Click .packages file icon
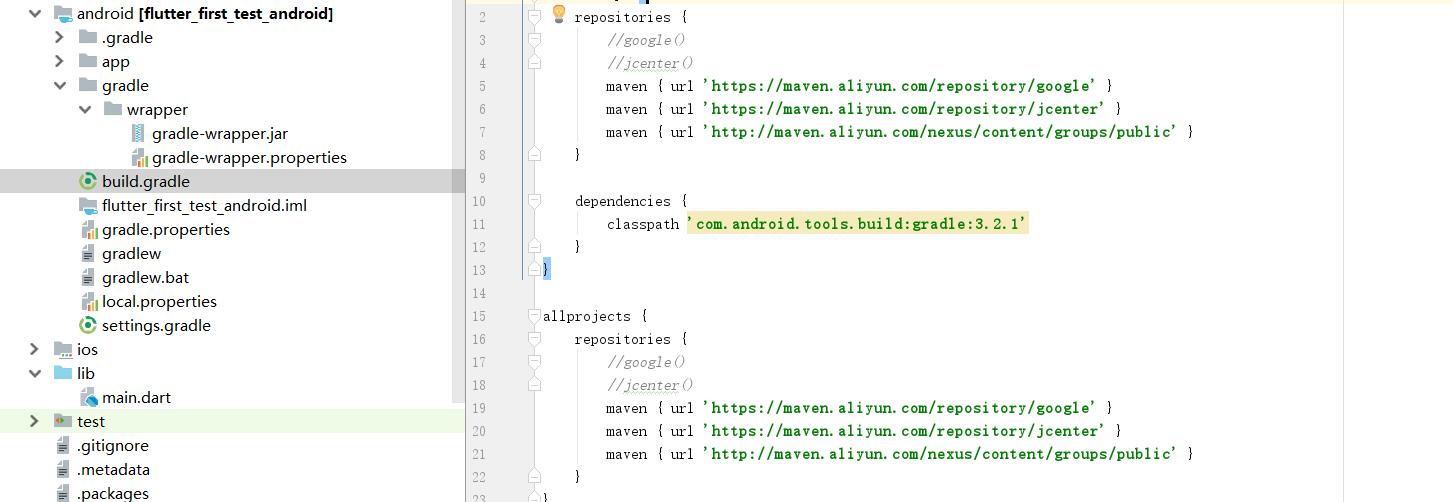This screenshot has width=1453, height=502. [x=63, y=493]
